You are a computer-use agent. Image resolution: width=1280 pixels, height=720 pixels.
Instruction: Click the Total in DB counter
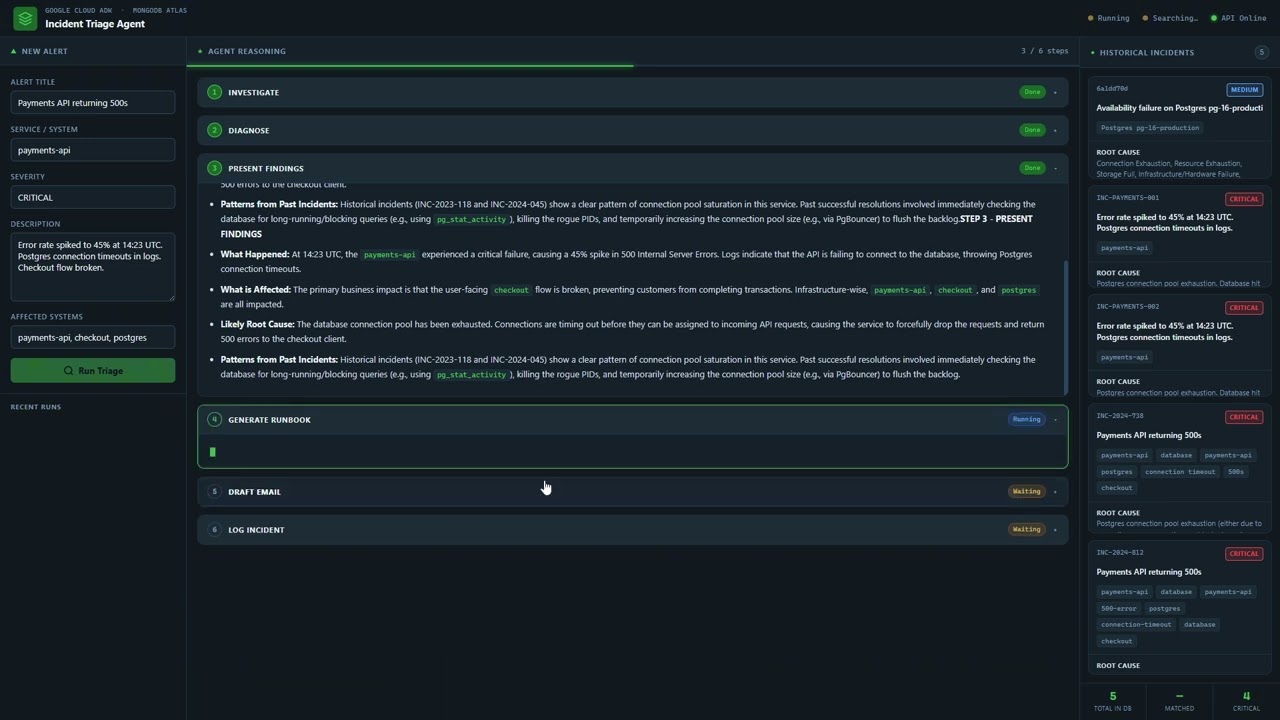point(1113,701)
